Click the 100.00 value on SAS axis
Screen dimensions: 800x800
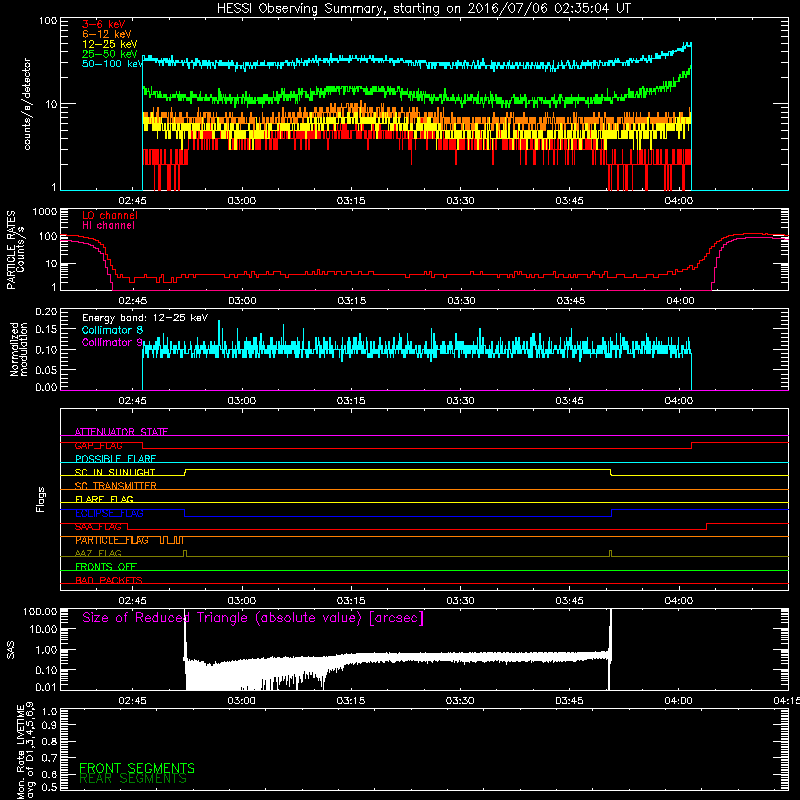pos(40,611)
